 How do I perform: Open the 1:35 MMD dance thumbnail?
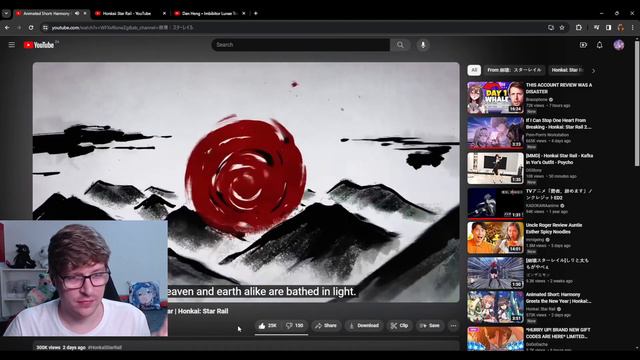tap(496, 168)
